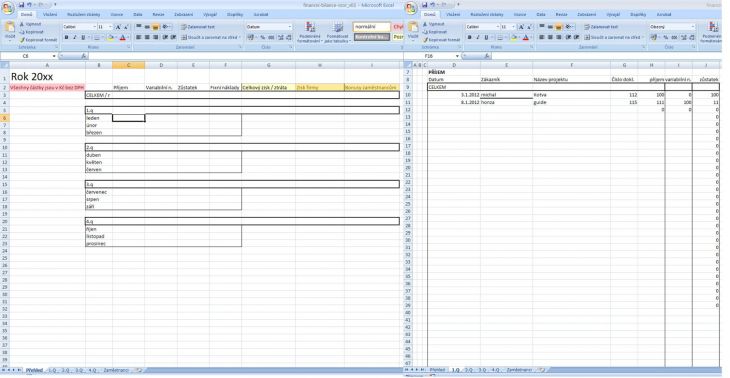Image resolution: width=730 pixels, height=378 pixels.
Task: Click Sloučit a zarovnat na střed in the PŘÍJEM window
Action: (615, 37)
